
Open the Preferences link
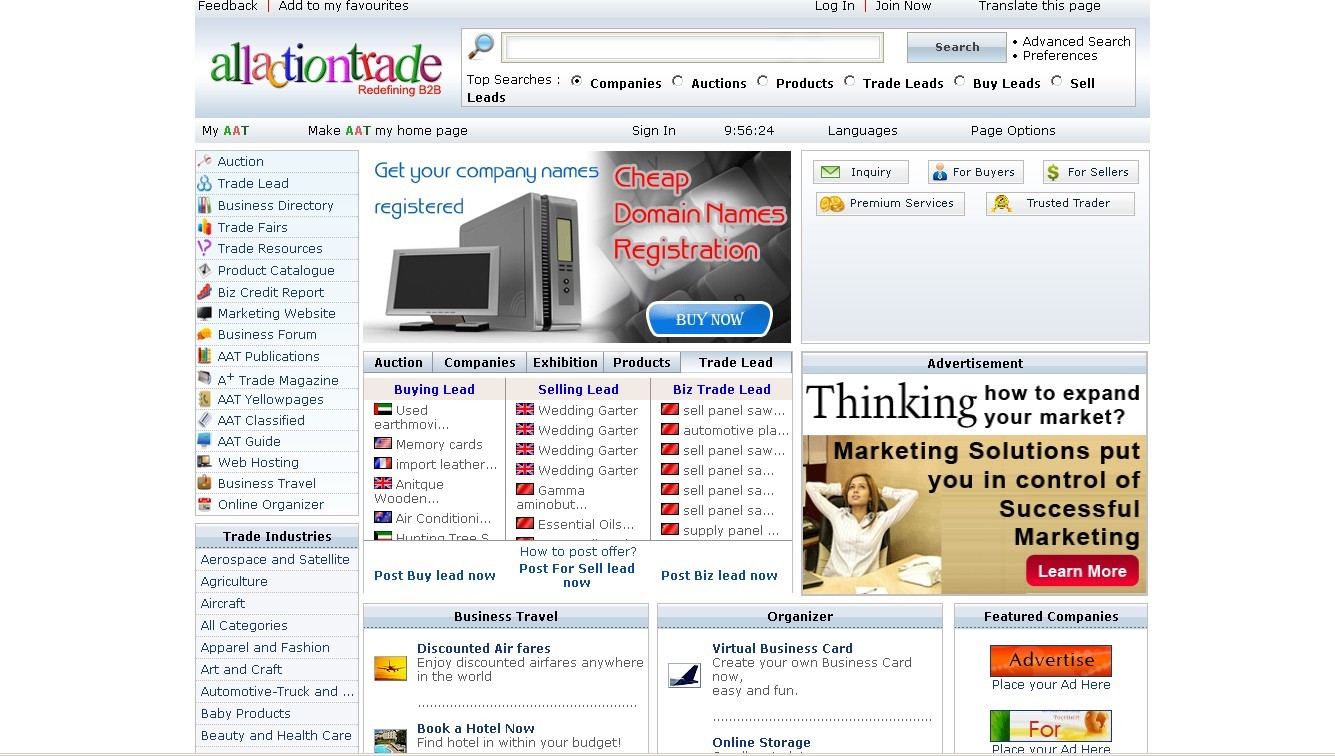point(1060,56)
